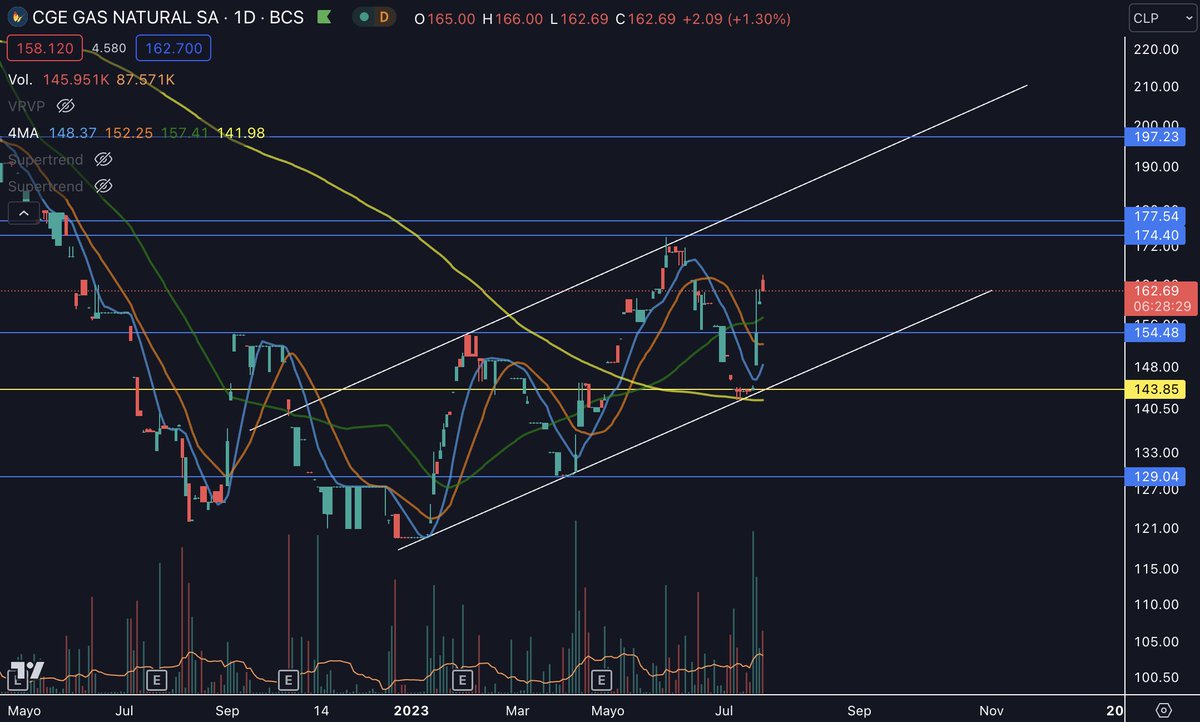The width and height of the screenshot is (1200, 722).
Task: Click the 197.23 horizontal line price label
Action: 1157,137
